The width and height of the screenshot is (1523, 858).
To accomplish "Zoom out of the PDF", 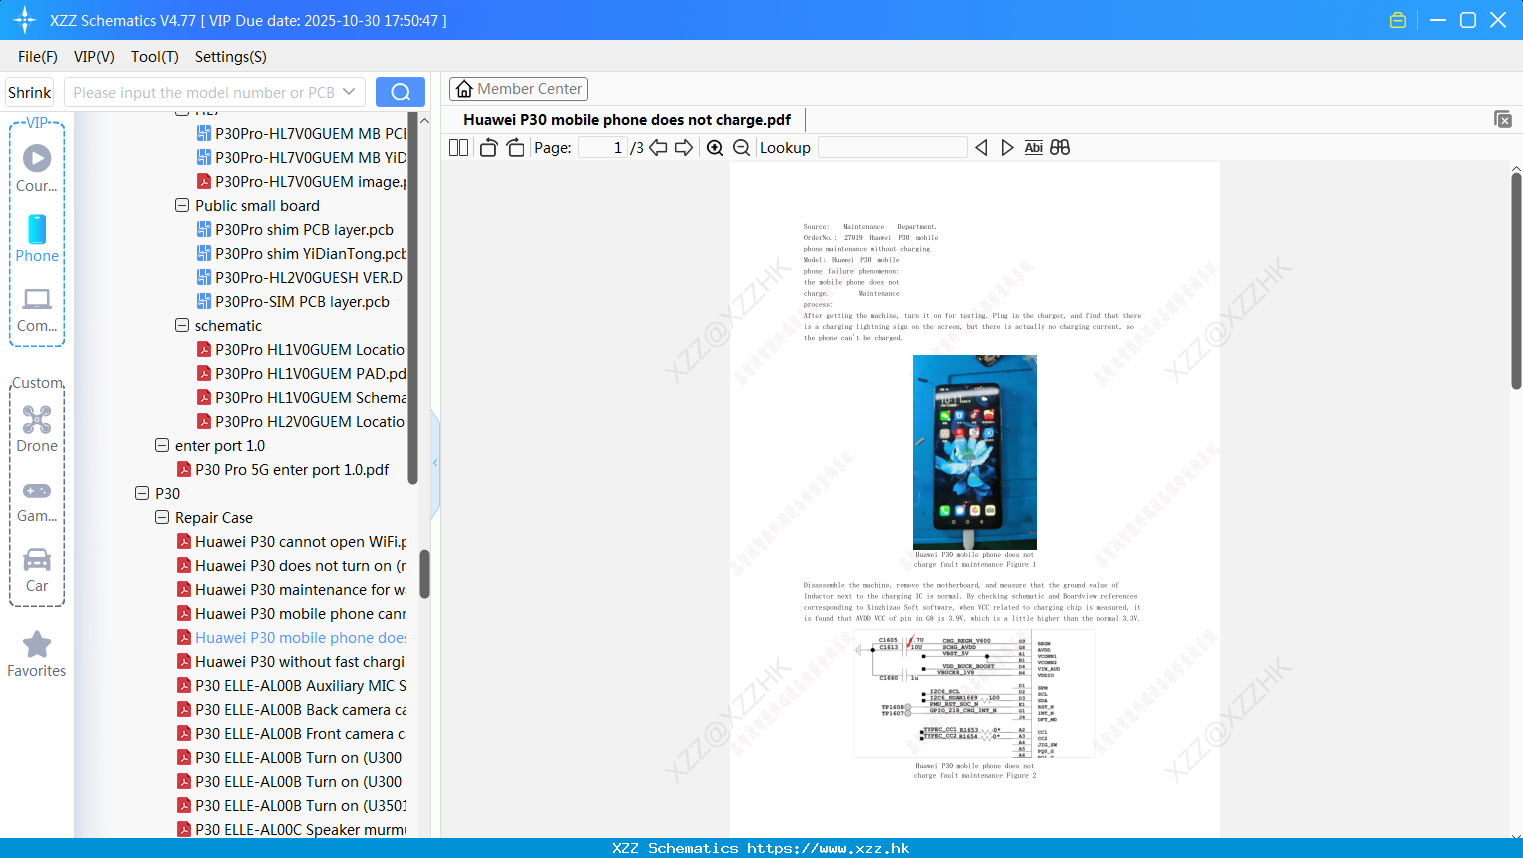I will [x=741, y=148].
